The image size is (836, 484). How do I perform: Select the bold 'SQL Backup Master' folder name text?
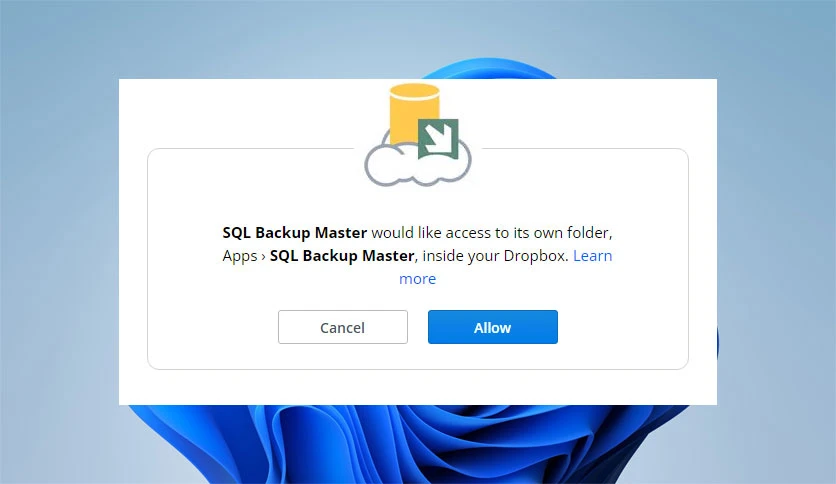point(342,256)
